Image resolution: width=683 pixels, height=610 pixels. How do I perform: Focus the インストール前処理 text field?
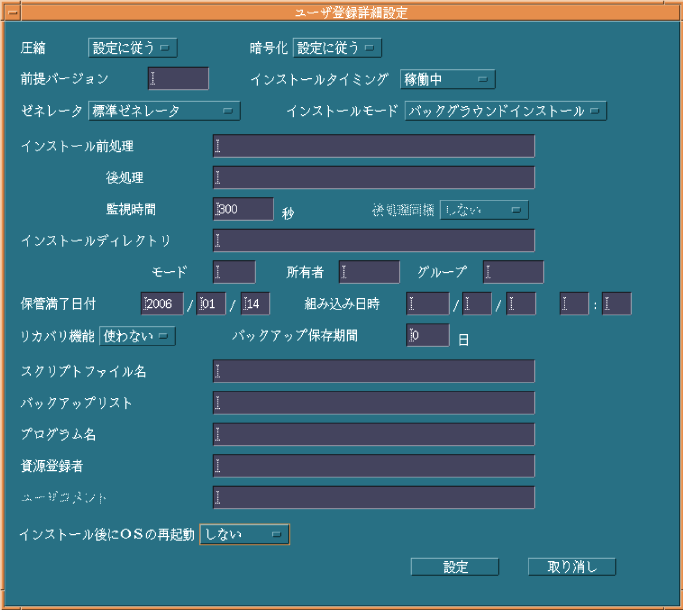pyautogui.click(x=374, y=147)
